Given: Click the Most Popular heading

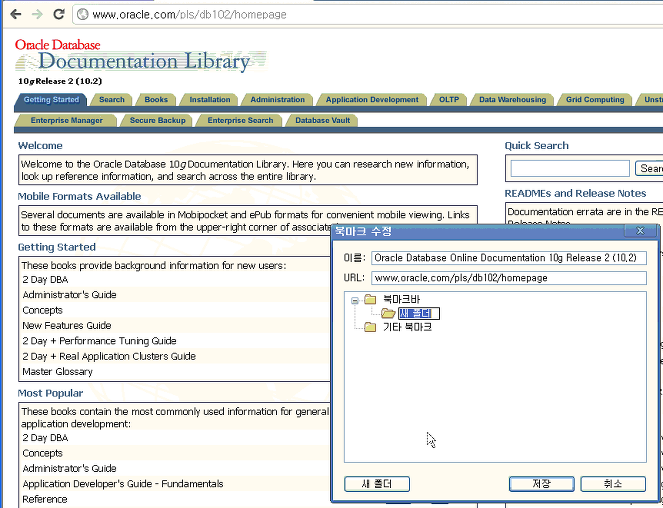Looking at the screenshot, I should pyautogui.click(x=50, y=393).
